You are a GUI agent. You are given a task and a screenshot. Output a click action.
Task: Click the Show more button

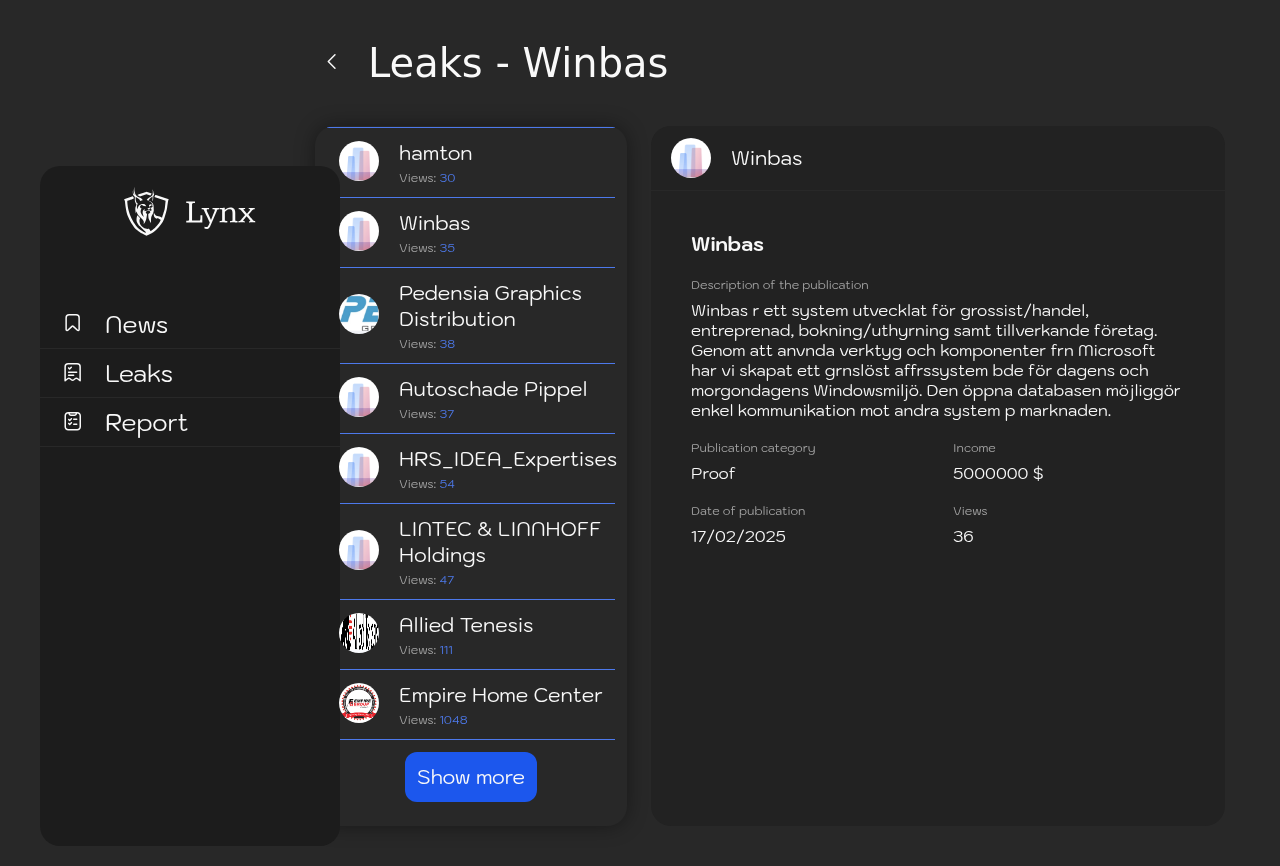point(471,777)
